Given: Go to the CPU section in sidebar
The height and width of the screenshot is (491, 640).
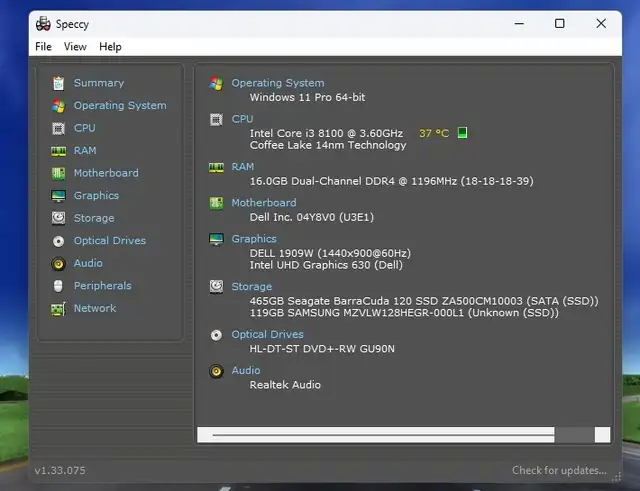Looking at the screenshot, I should point(84,128).
